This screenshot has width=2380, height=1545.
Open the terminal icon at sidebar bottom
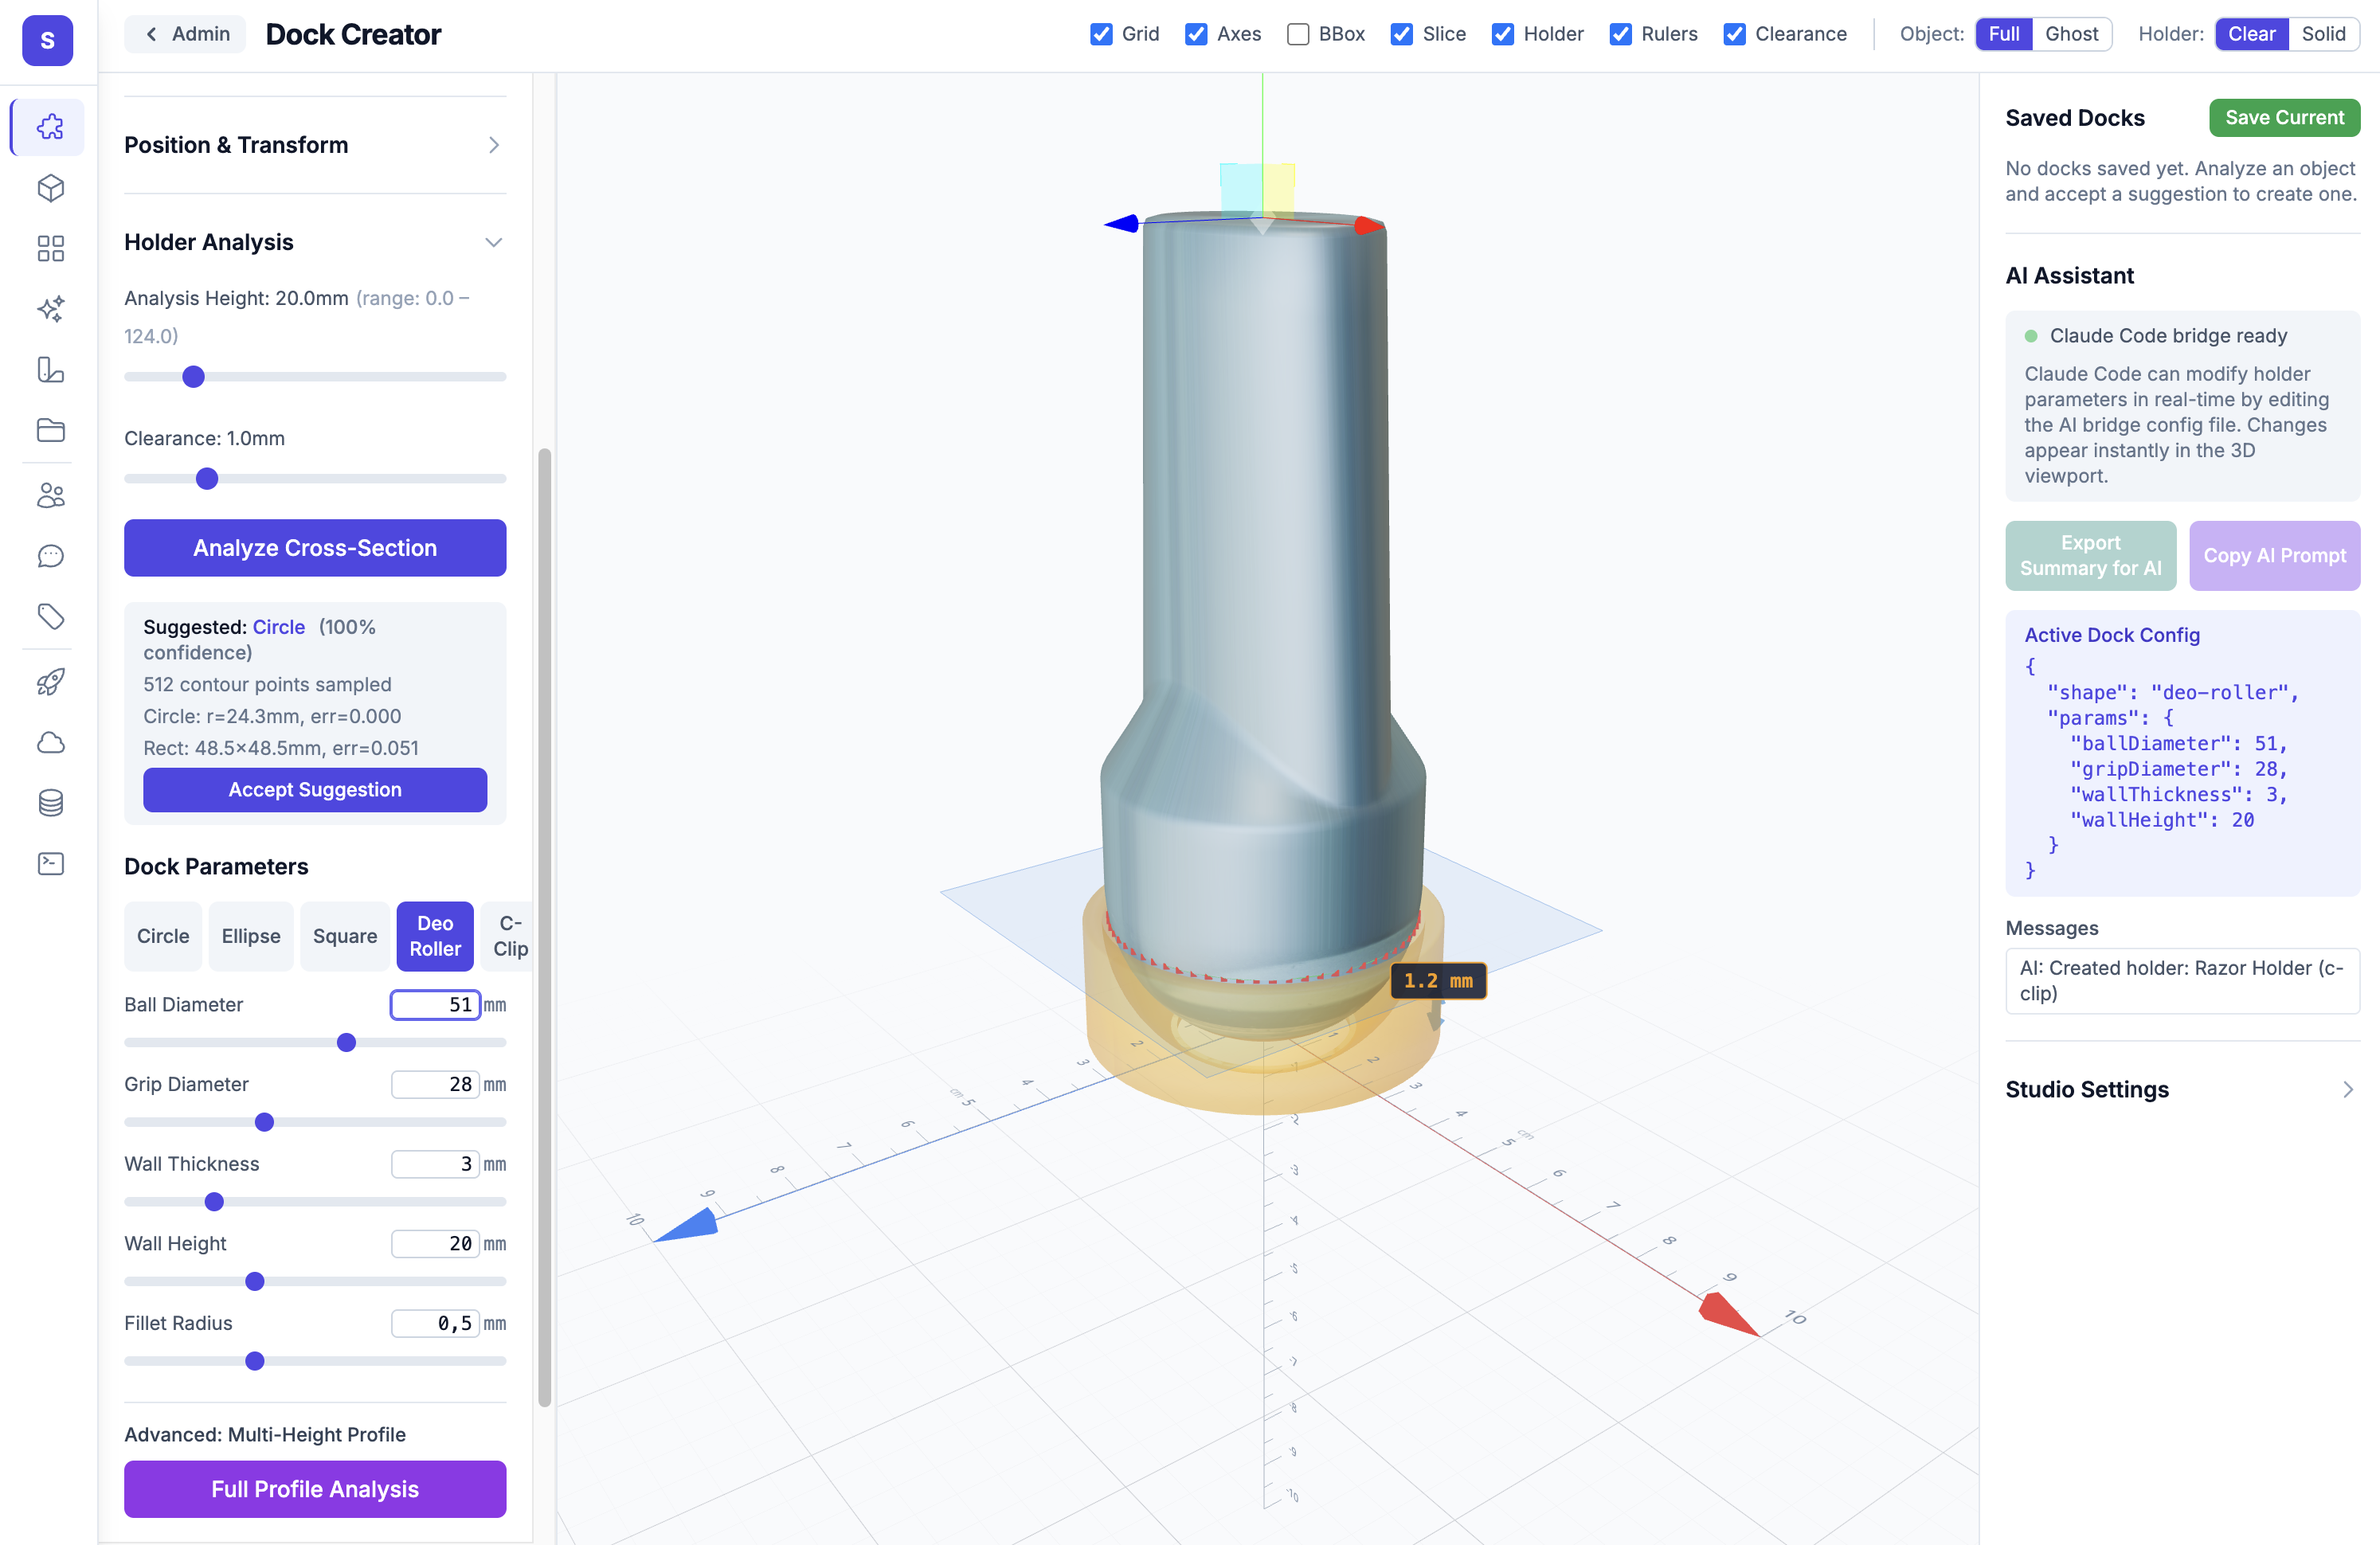tap(49, 863)
